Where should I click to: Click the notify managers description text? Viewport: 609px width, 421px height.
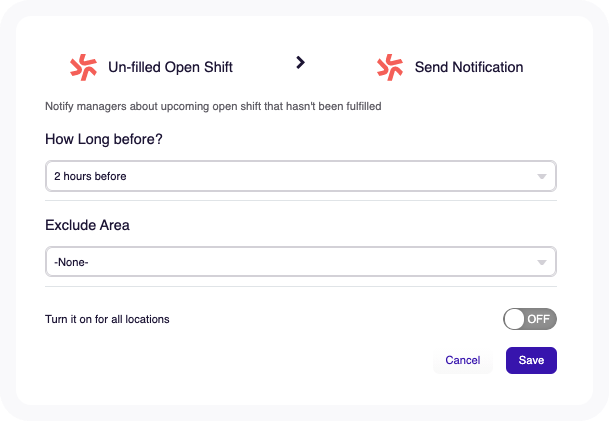[x=213, y=106]
